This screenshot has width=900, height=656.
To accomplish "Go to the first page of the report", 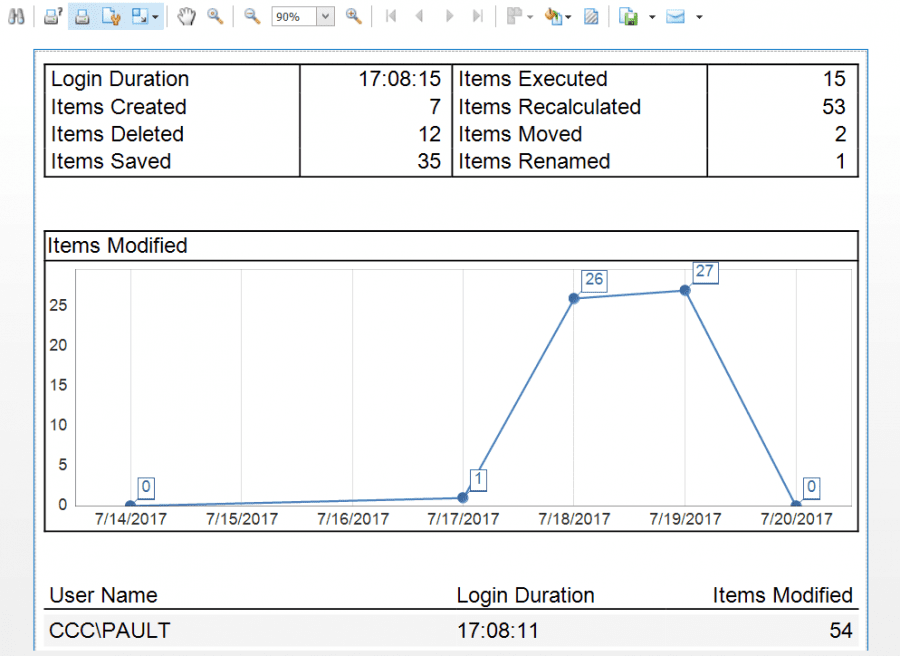I will pyautogui.click(x=391, y=16).
